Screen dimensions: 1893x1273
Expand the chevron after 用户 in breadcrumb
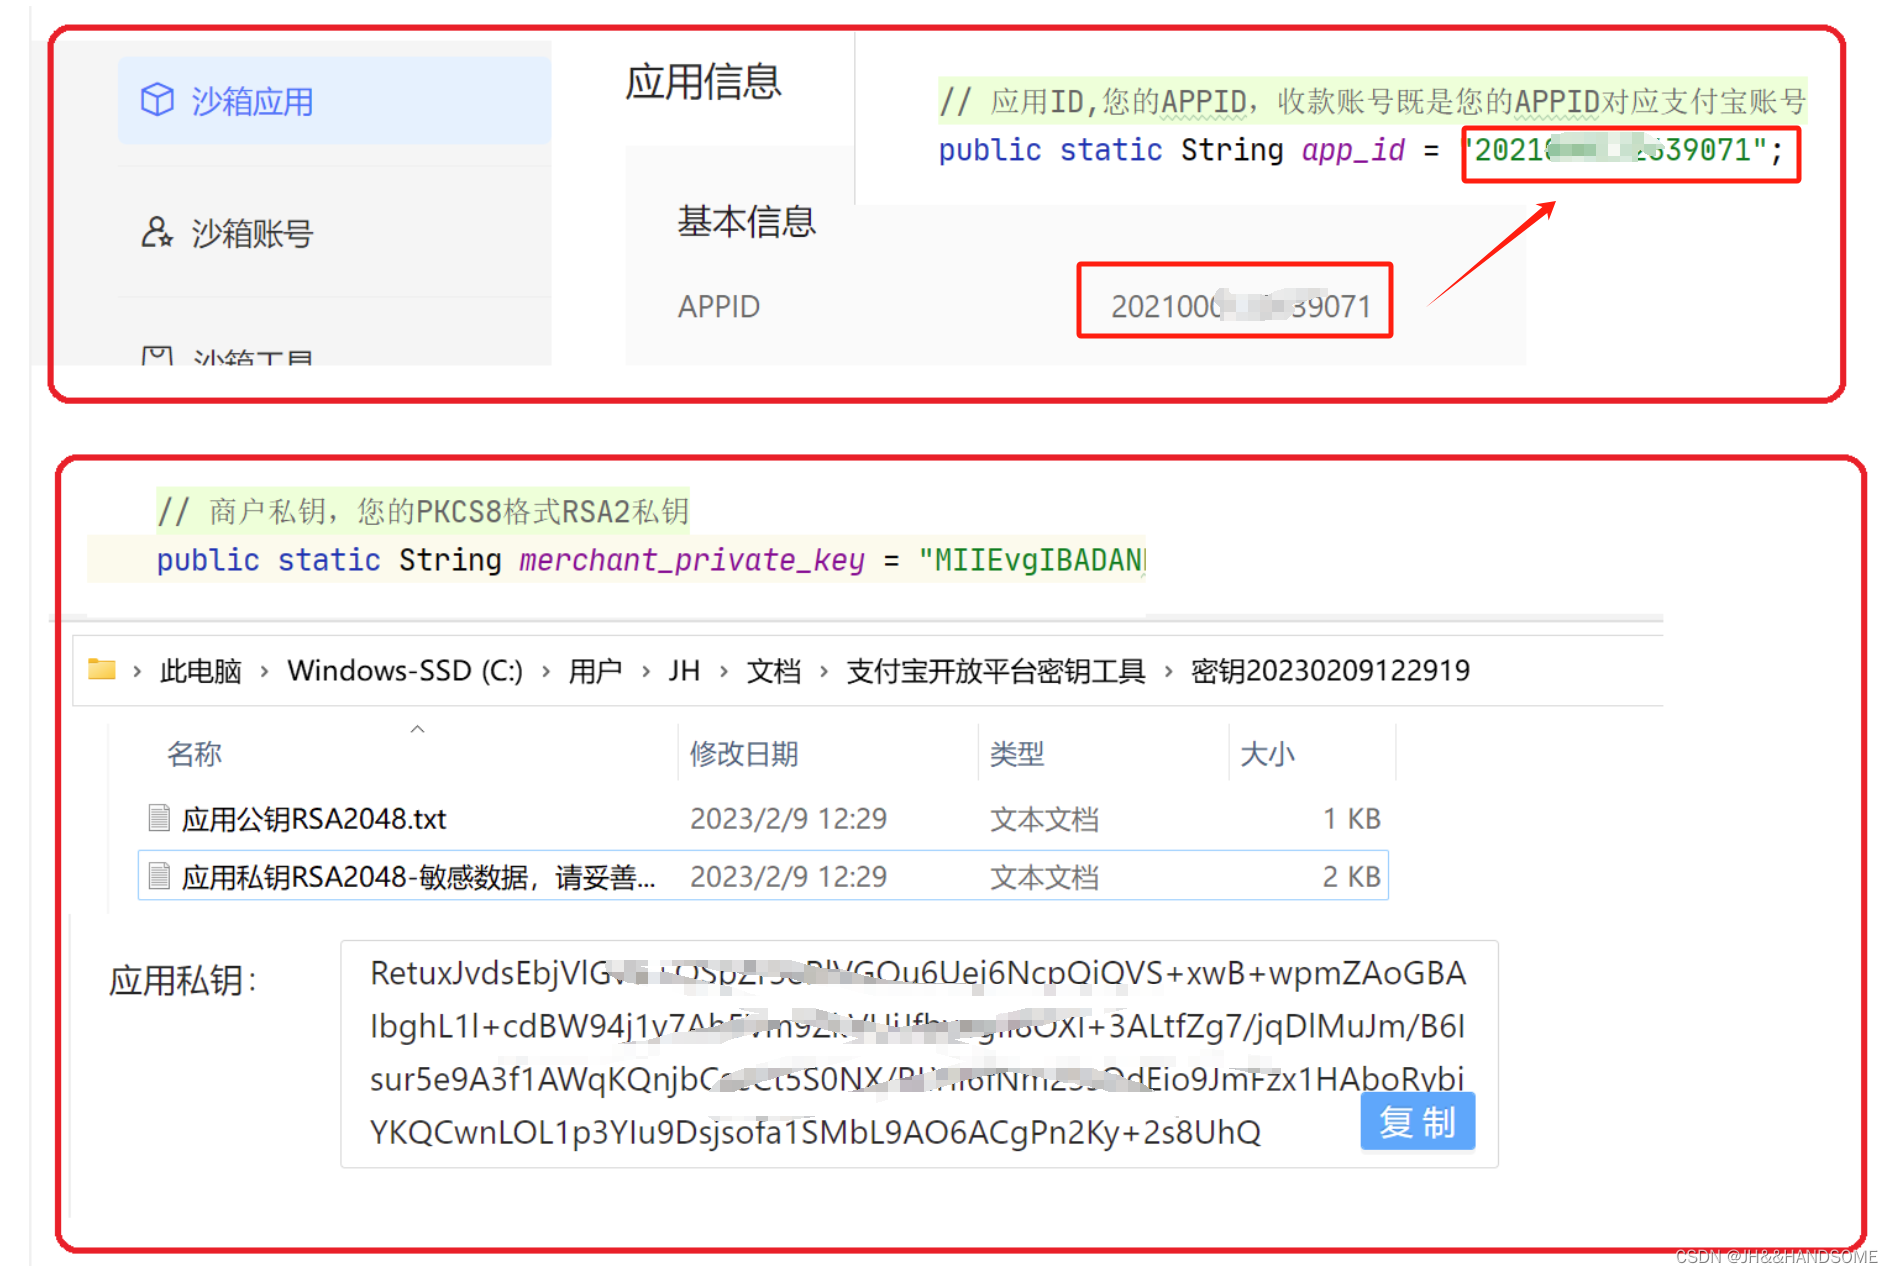click(x=646, y=671)
